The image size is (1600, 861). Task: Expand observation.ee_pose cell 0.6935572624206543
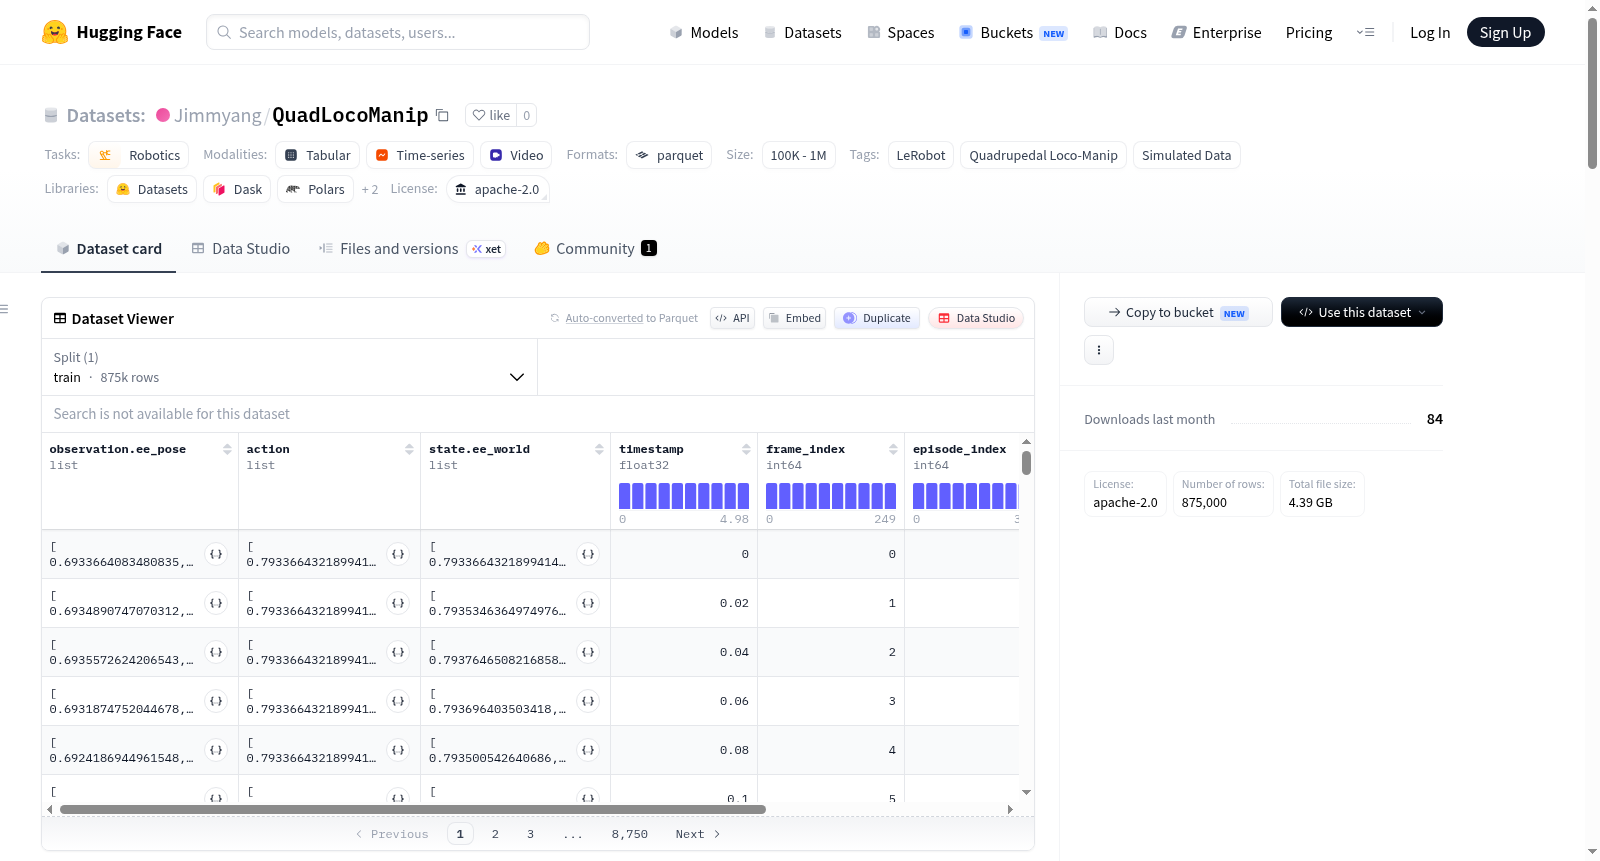[216, 652]
